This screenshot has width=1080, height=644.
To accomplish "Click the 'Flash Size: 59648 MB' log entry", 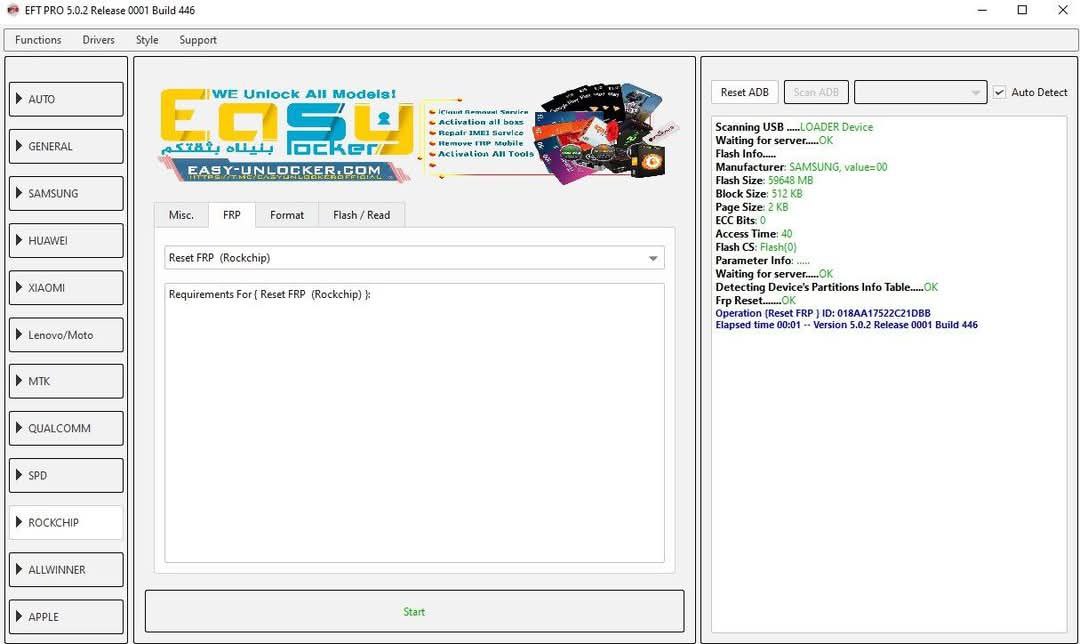I will point(764,180).
